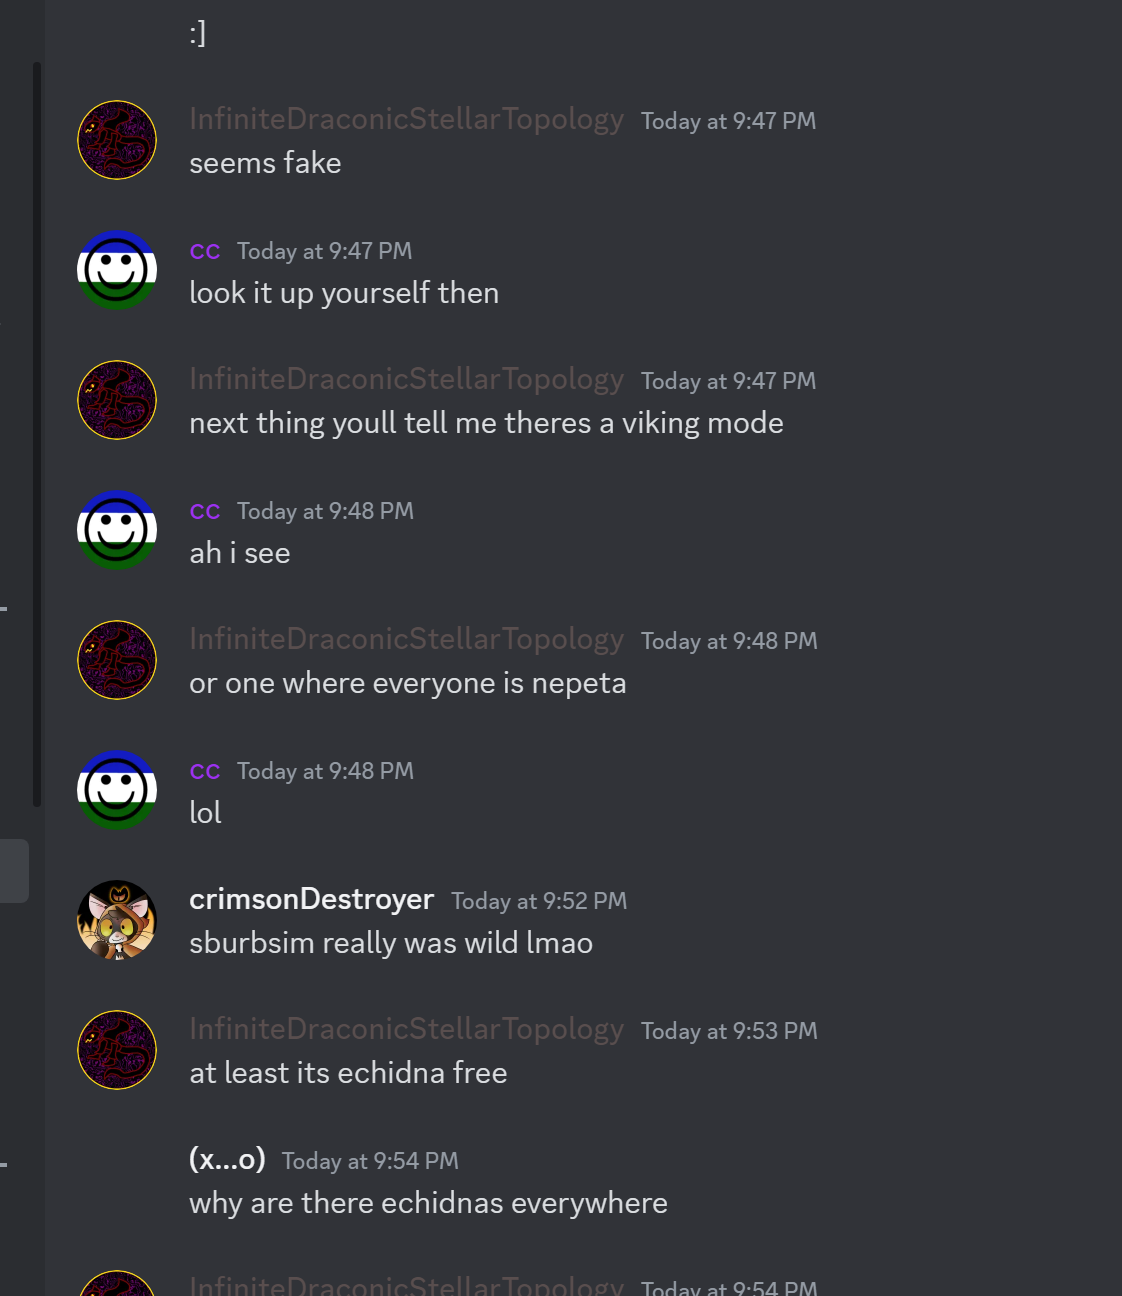
Task: Click the "why are there echidnas everywhere" message
Action: [428, 1203]
